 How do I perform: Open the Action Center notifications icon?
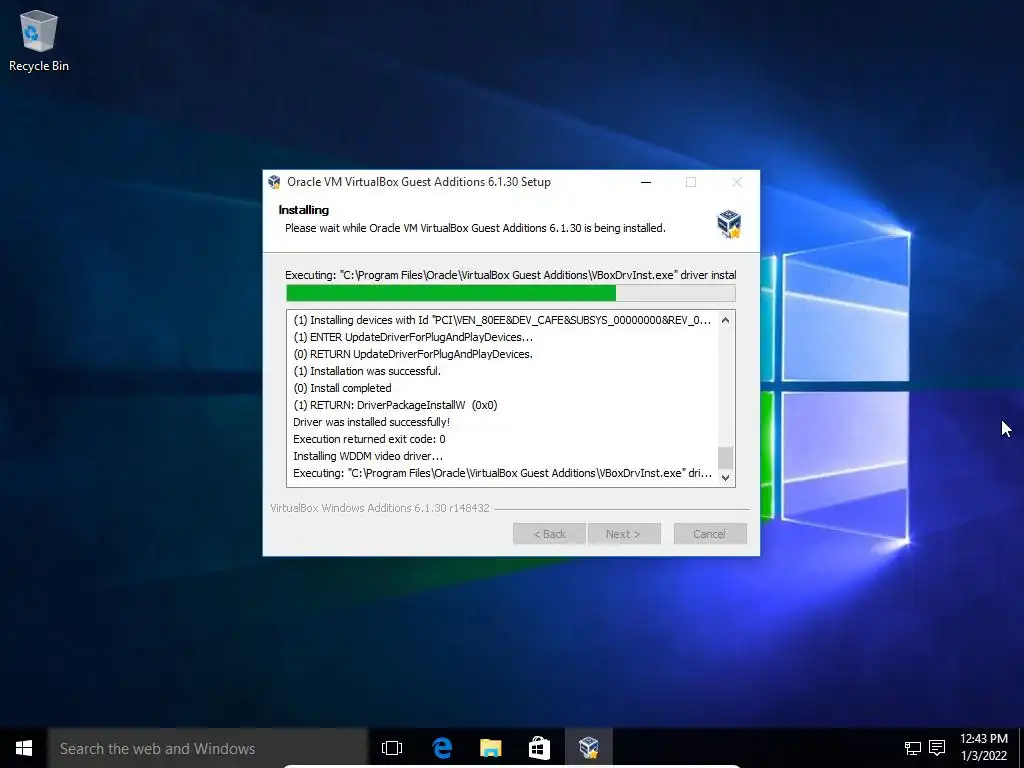937,748
